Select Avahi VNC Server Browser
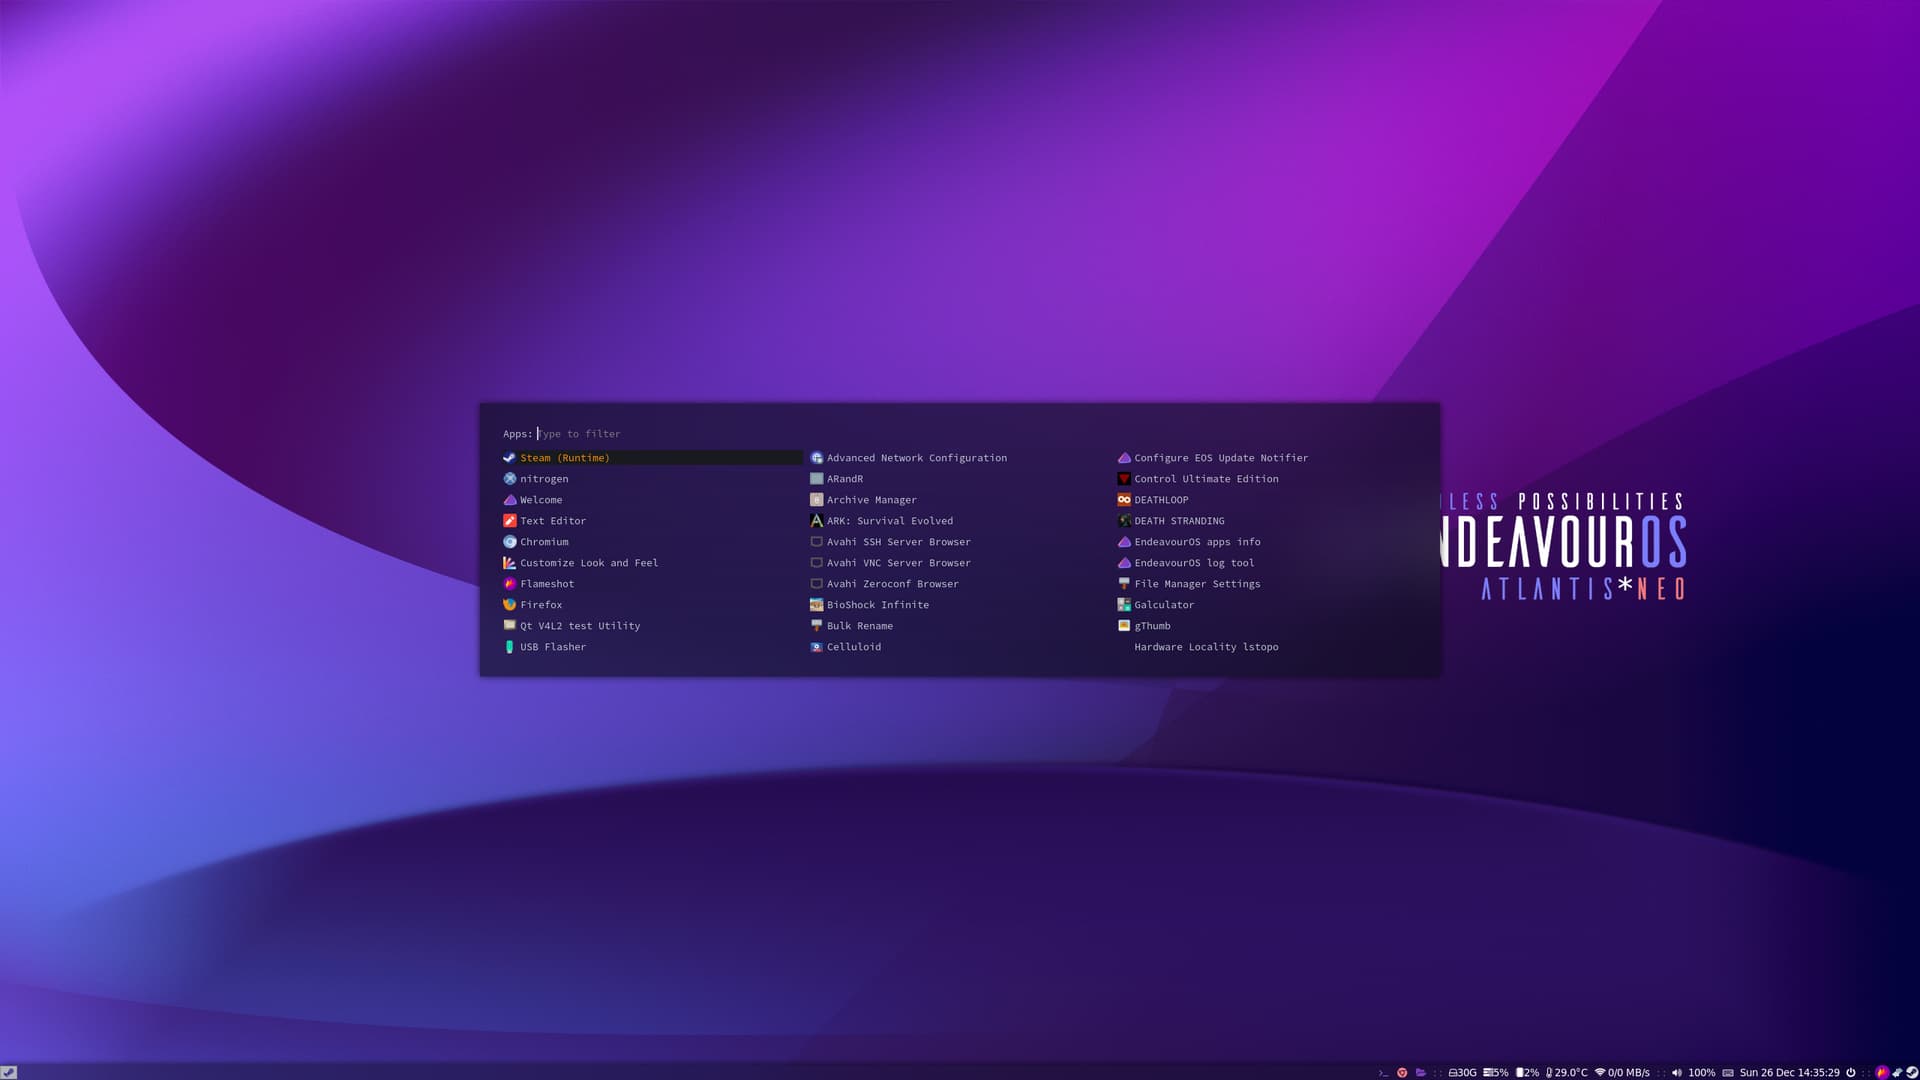This screenshot has height=1080, width=1920. pyautogui.click(x=958, y=563)
